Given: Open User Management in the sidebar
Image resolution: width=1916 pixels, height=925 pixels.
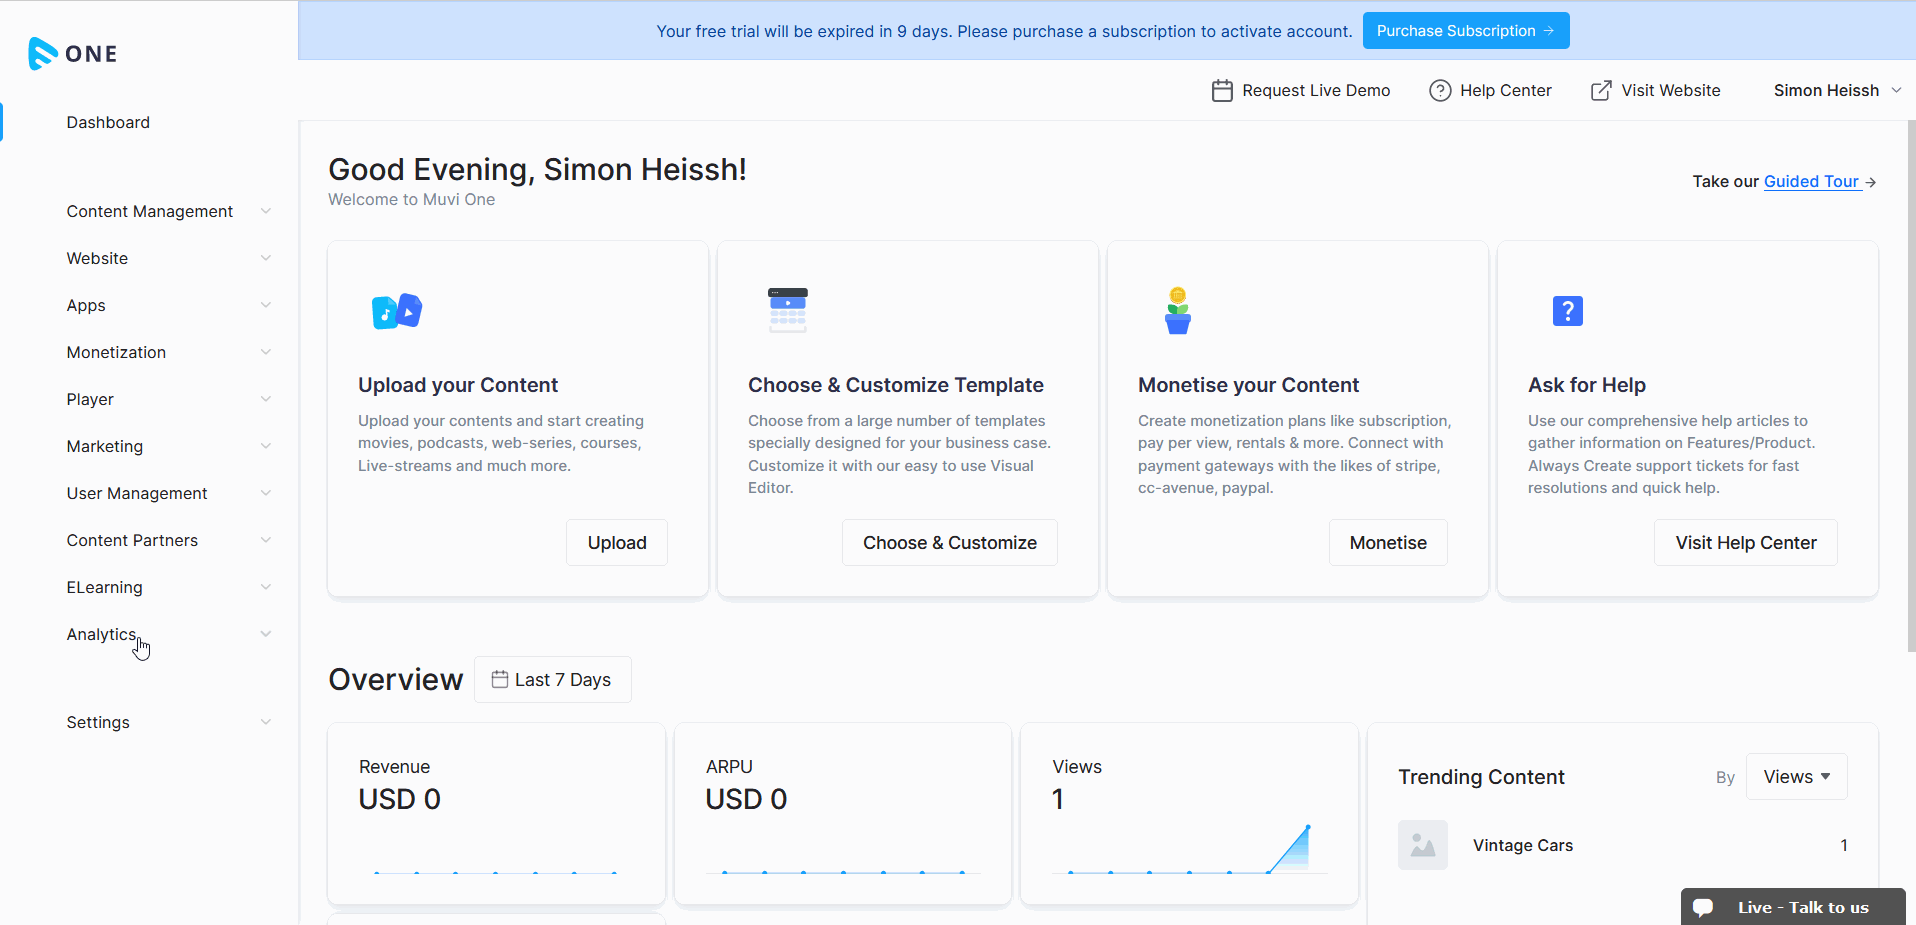Looking at the screenshot, I should (x=137, y=493).
